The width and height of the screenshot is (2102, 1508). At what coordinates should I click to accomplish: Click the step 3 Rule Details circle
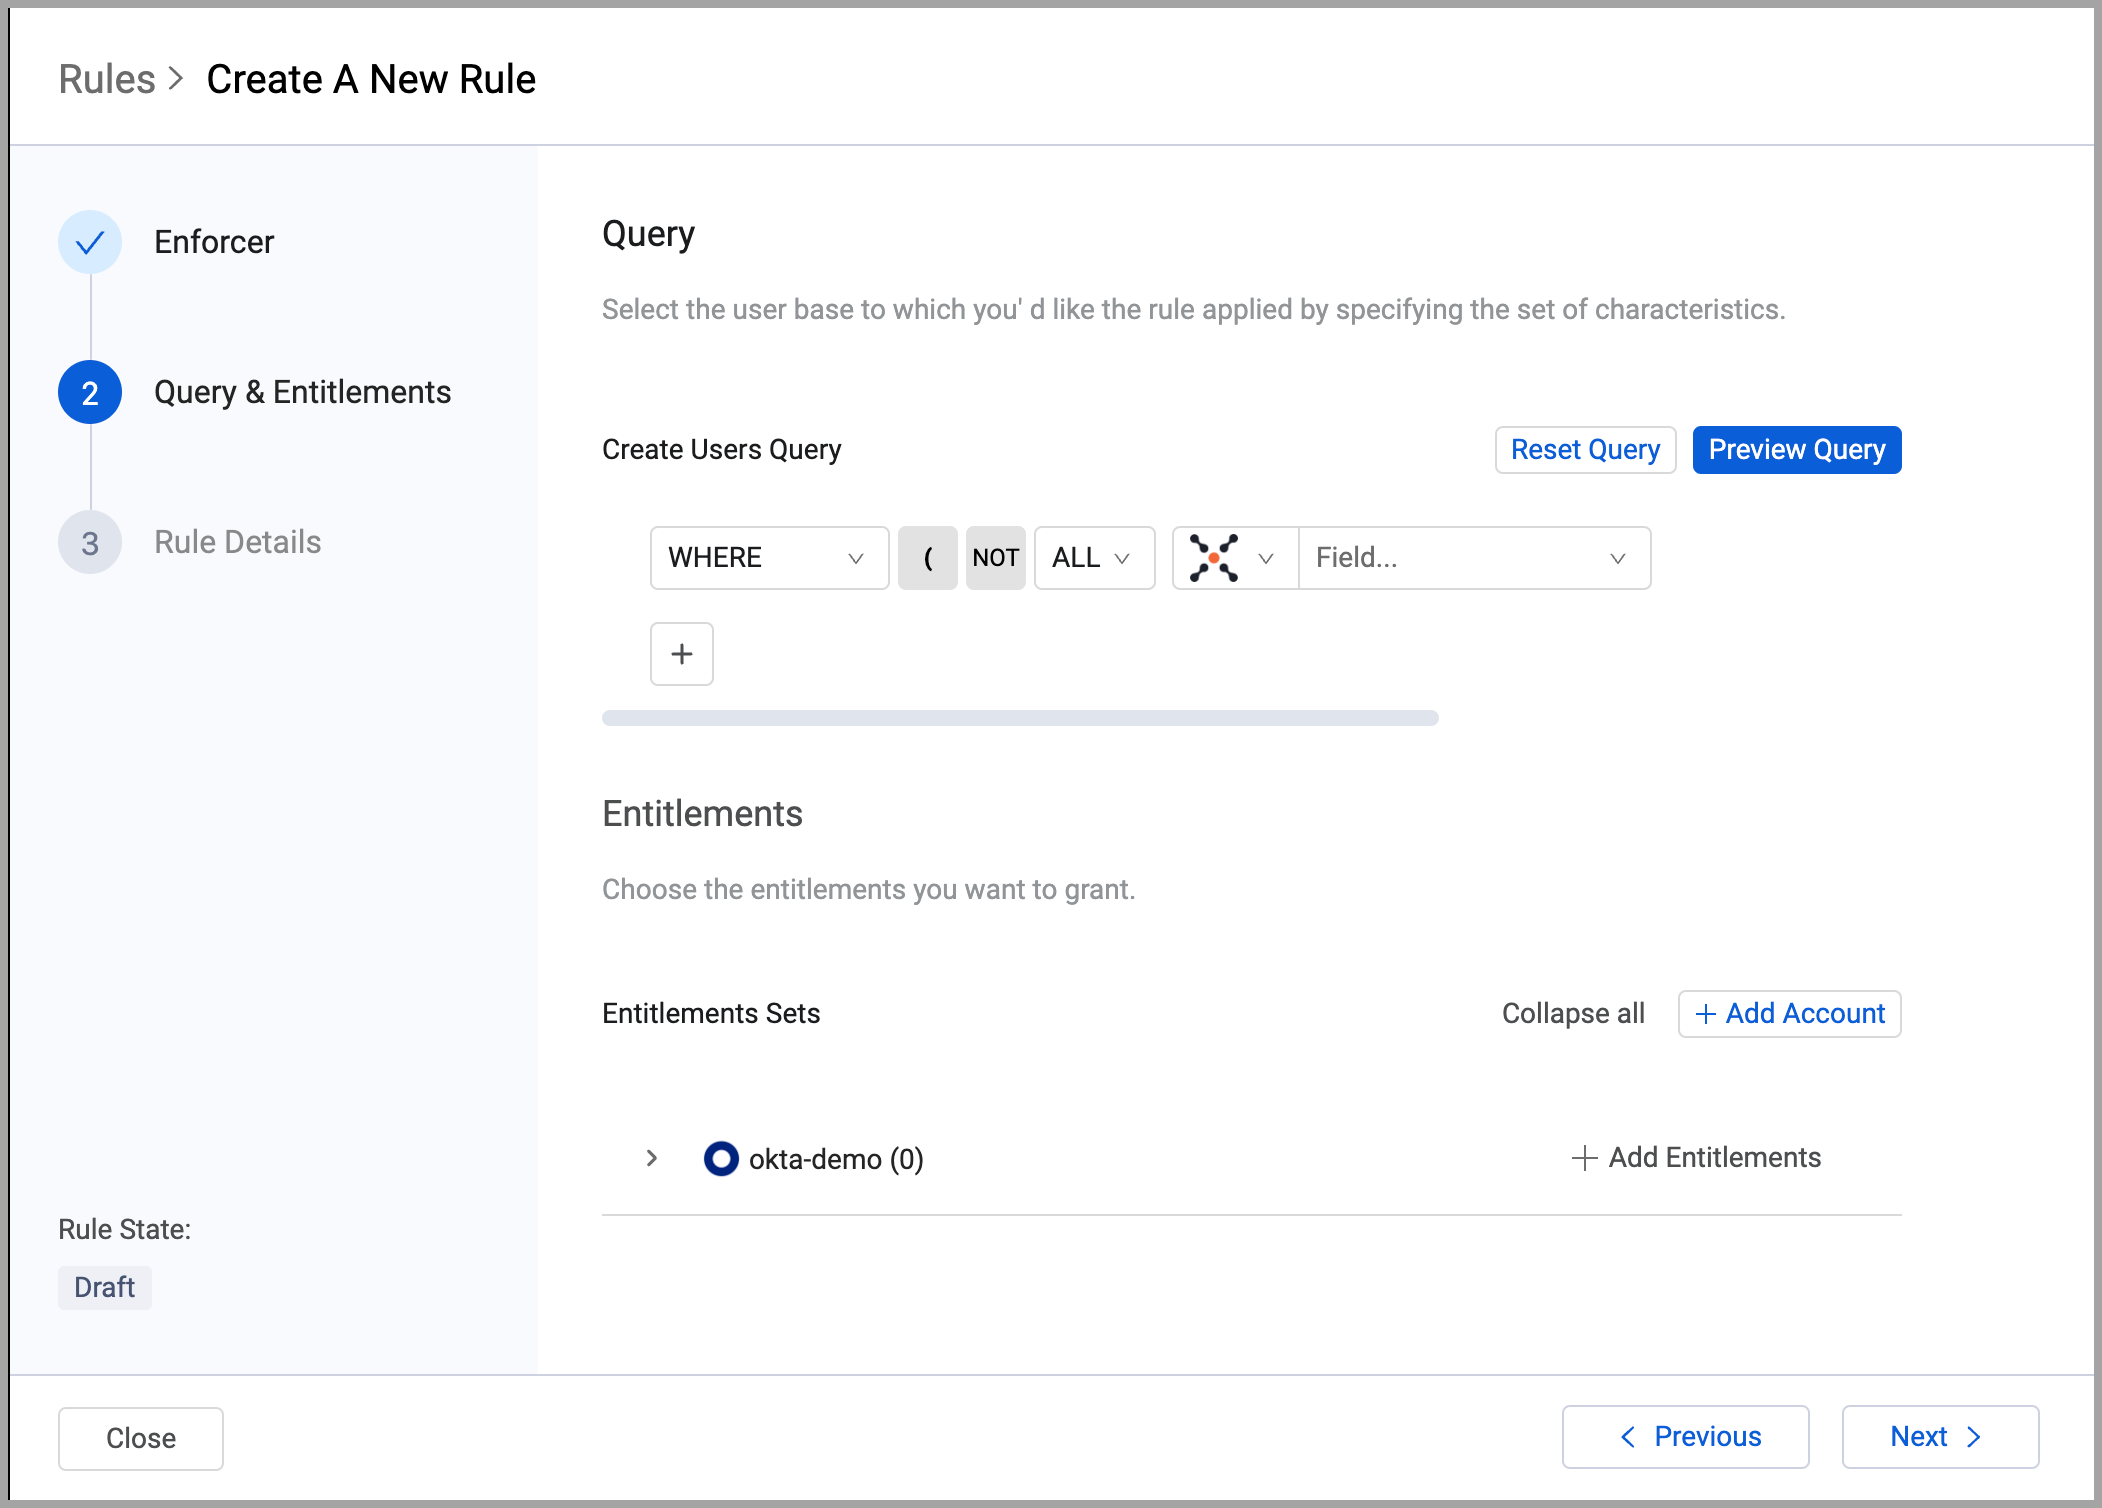90,542
